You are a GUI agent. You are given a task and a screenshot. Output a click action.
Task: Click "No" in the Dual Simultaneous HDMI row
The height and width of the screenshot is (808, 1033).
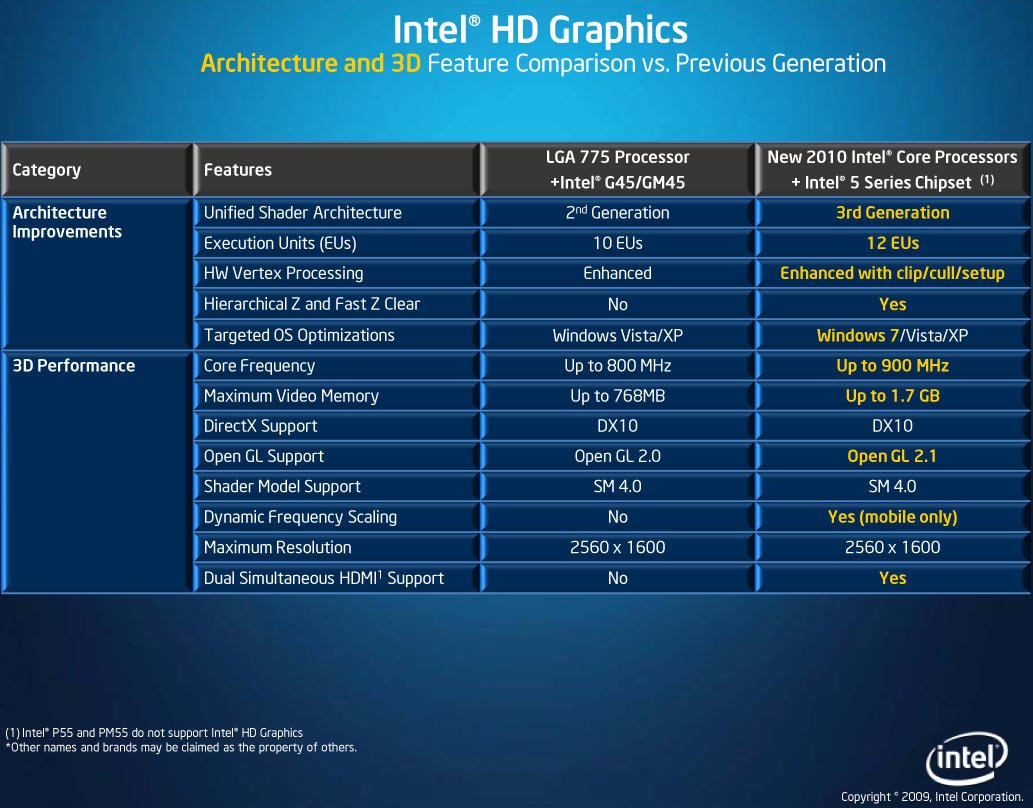[x=617, y=578]
